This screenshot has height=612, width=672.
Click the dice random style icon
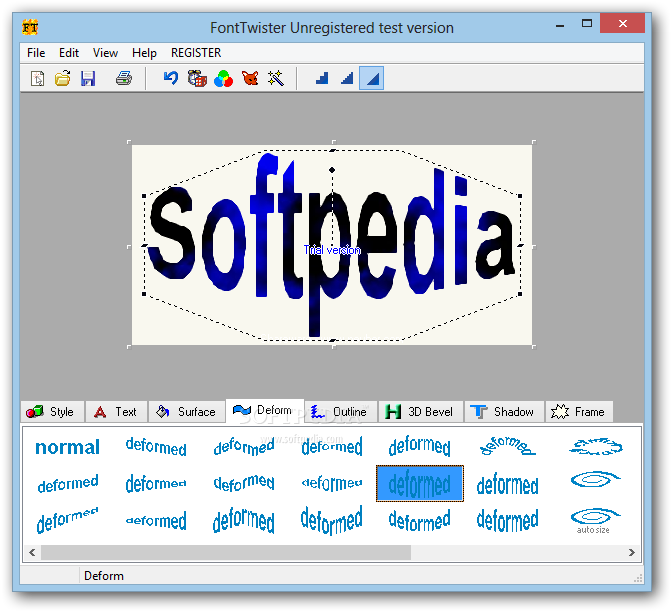coord(197,79)
